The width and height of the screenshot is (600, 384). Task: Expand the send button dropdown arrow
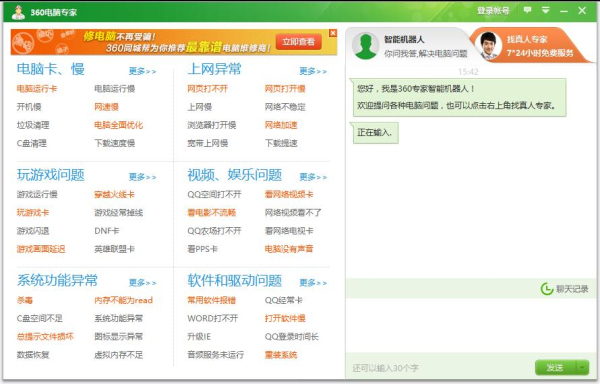click(582, 368)
